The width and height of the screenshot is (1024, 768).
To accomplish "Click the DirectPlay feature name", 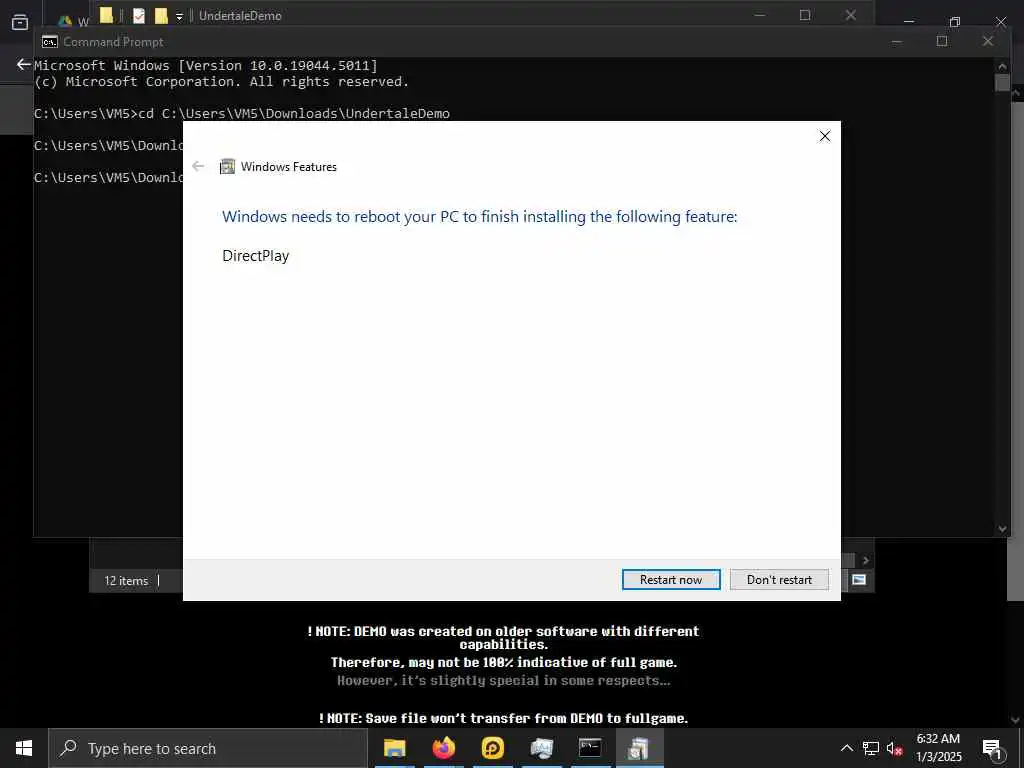I will pos(255,256).
